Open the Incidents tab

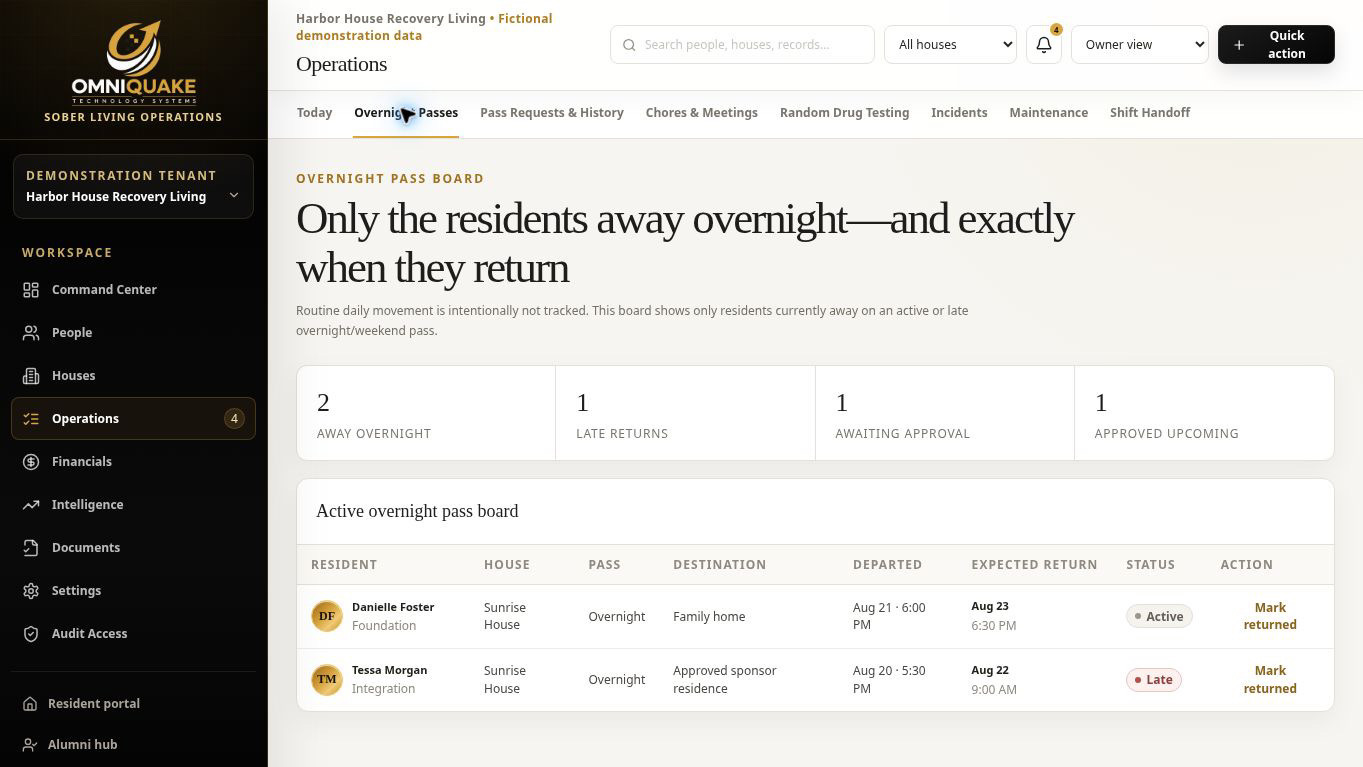(x=959, y=113)
